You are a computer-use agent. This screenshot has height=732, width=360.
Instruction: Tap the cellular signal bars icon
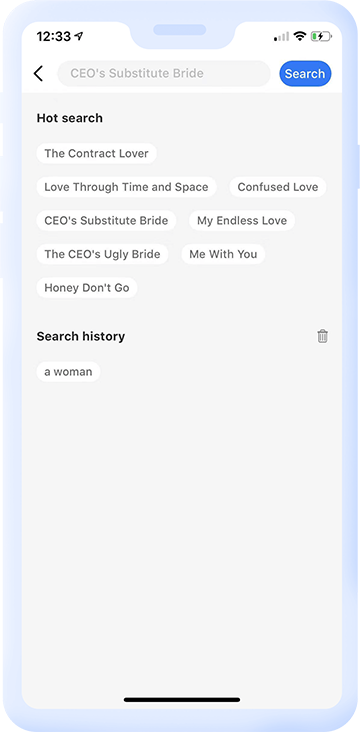[x=282, y=36]
